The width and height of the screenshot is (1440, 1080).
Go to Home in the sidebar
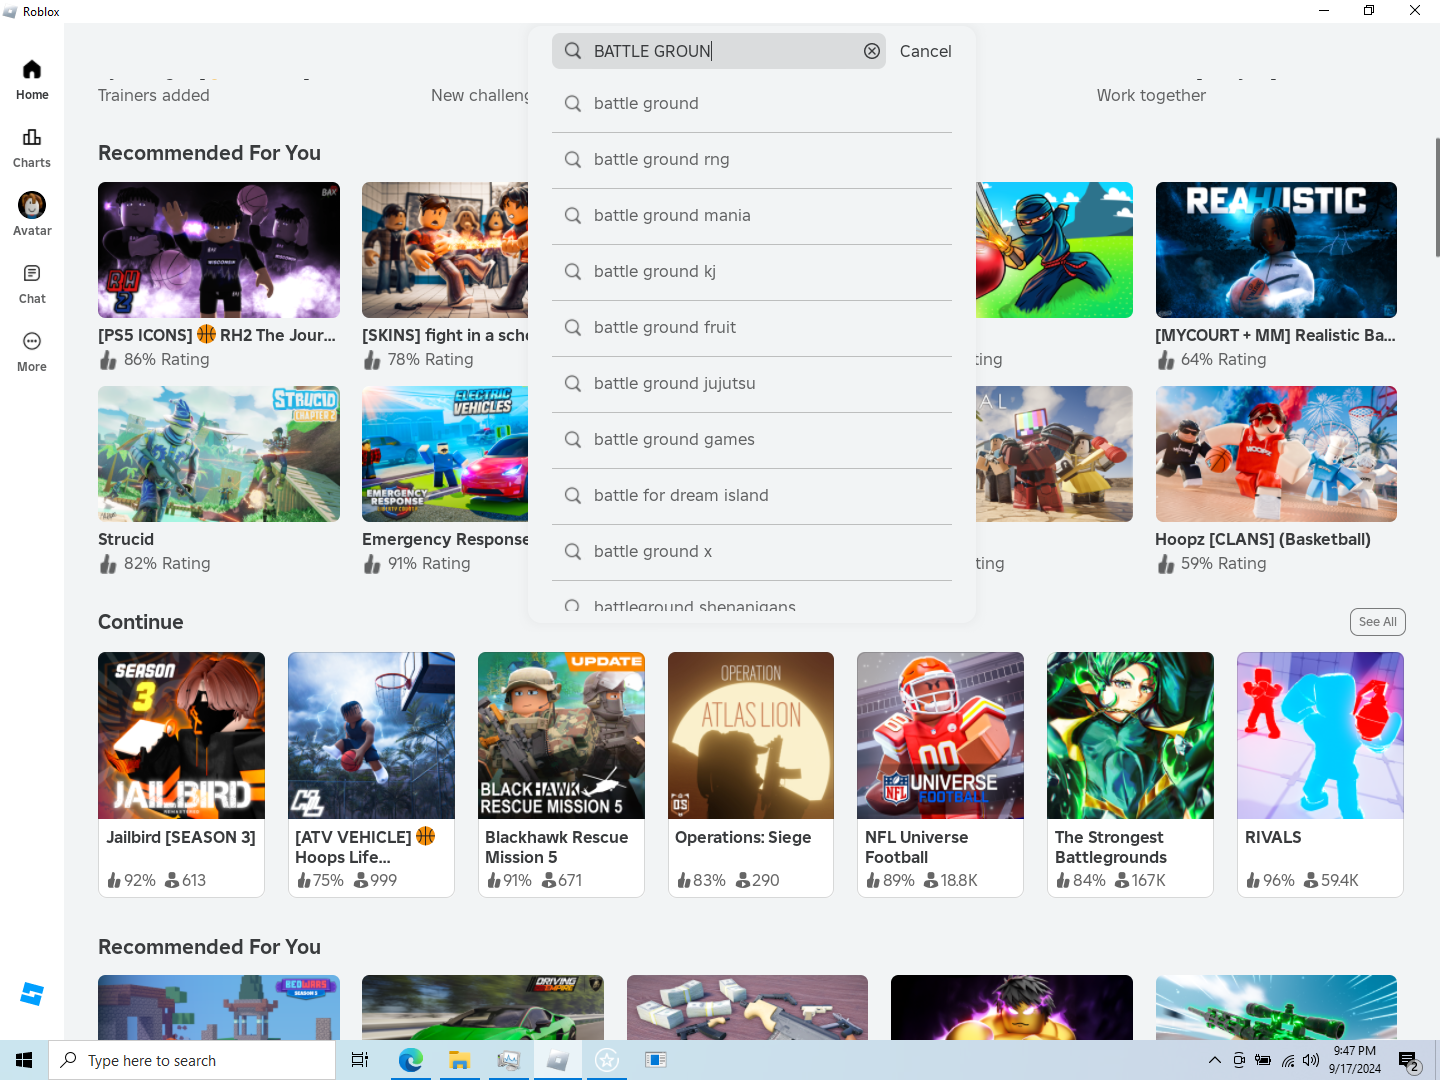[x=32, y=80]
